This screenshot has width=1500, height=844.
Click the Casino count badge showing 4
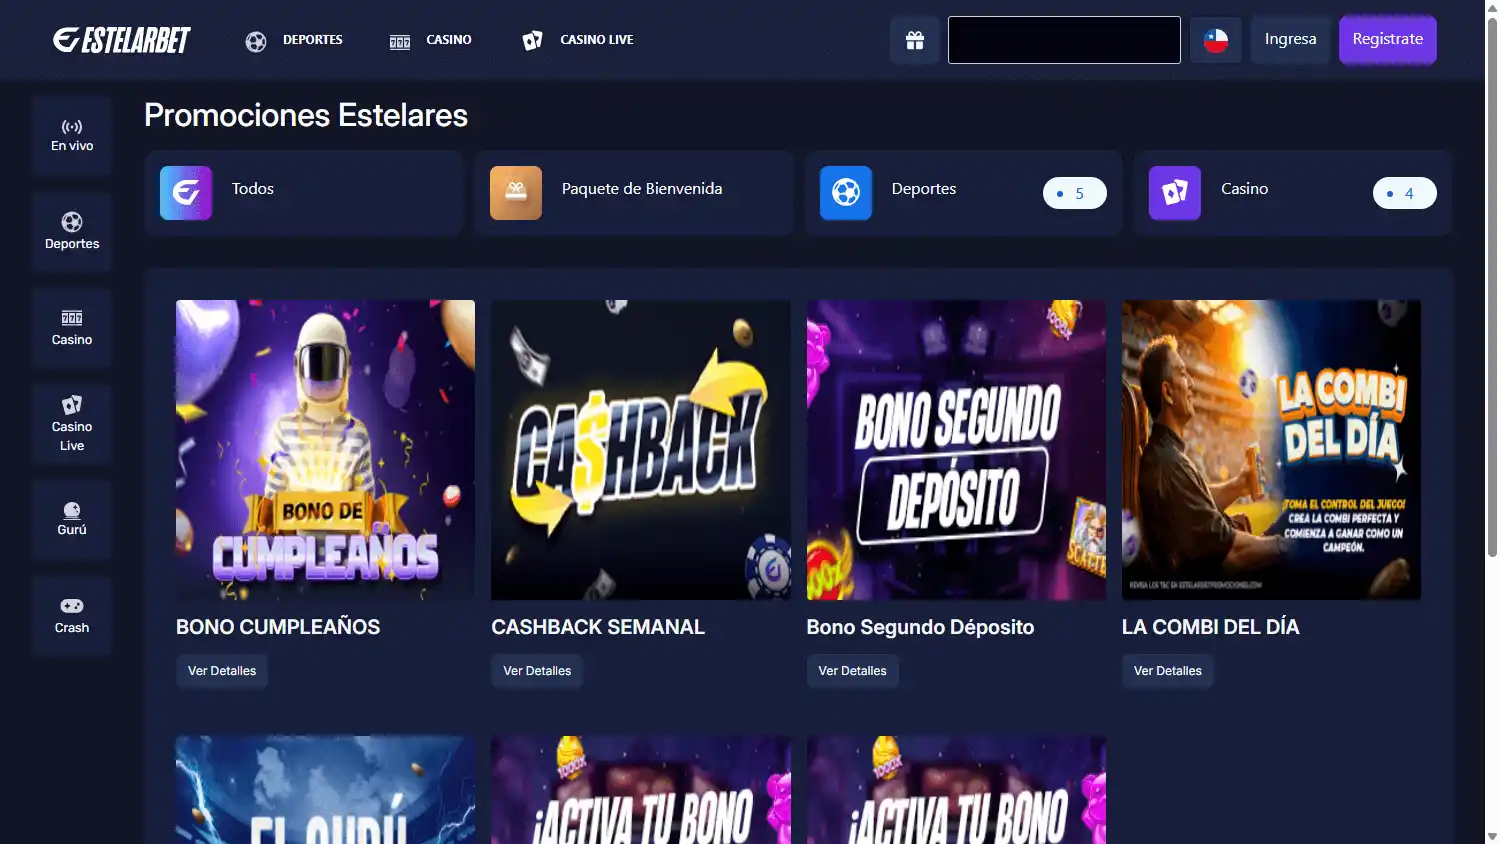point(1405,193)
